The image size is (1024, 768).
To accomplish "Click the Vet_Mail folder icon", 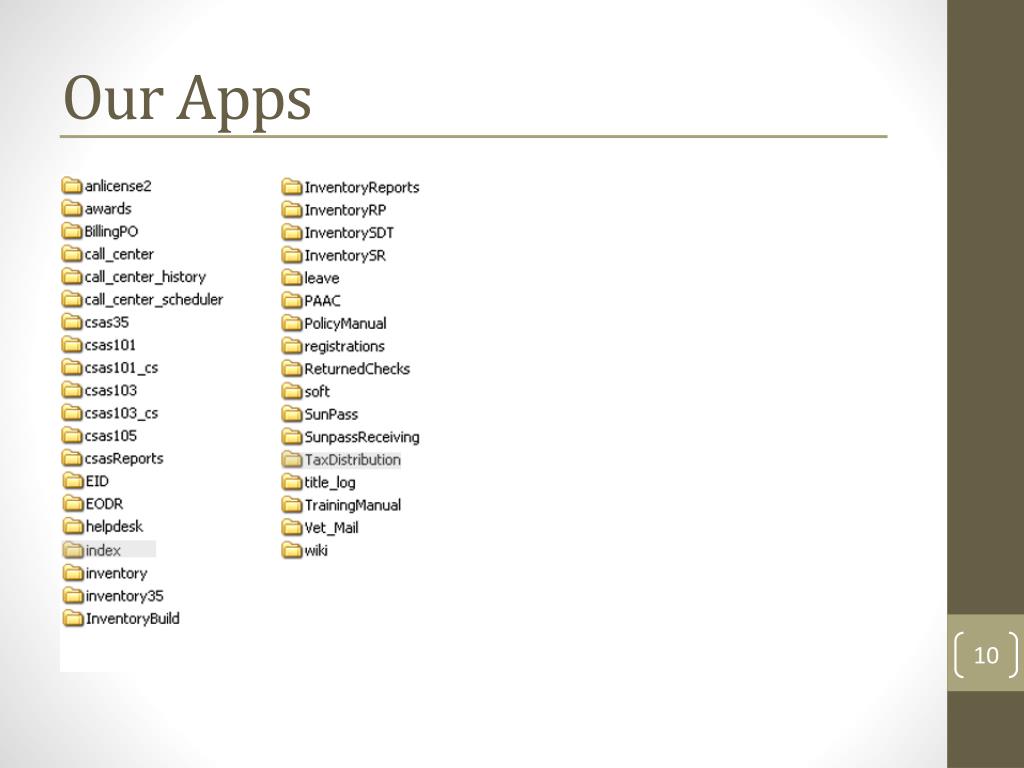I will 292,528.
